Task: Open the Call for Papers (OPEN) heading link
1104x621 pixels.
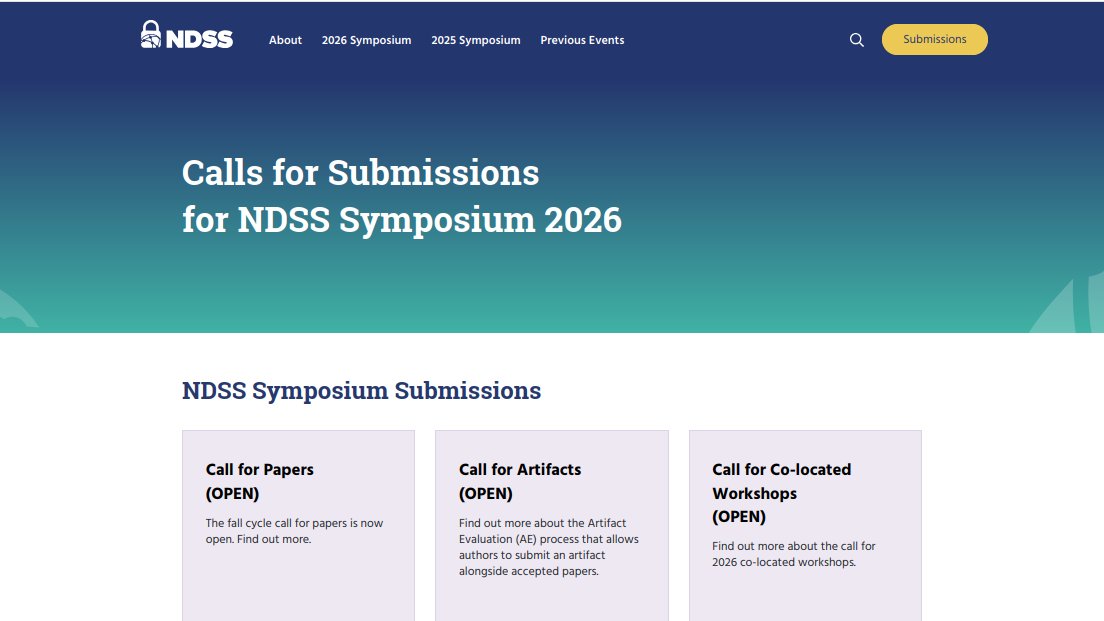Action: coord(259,481)
